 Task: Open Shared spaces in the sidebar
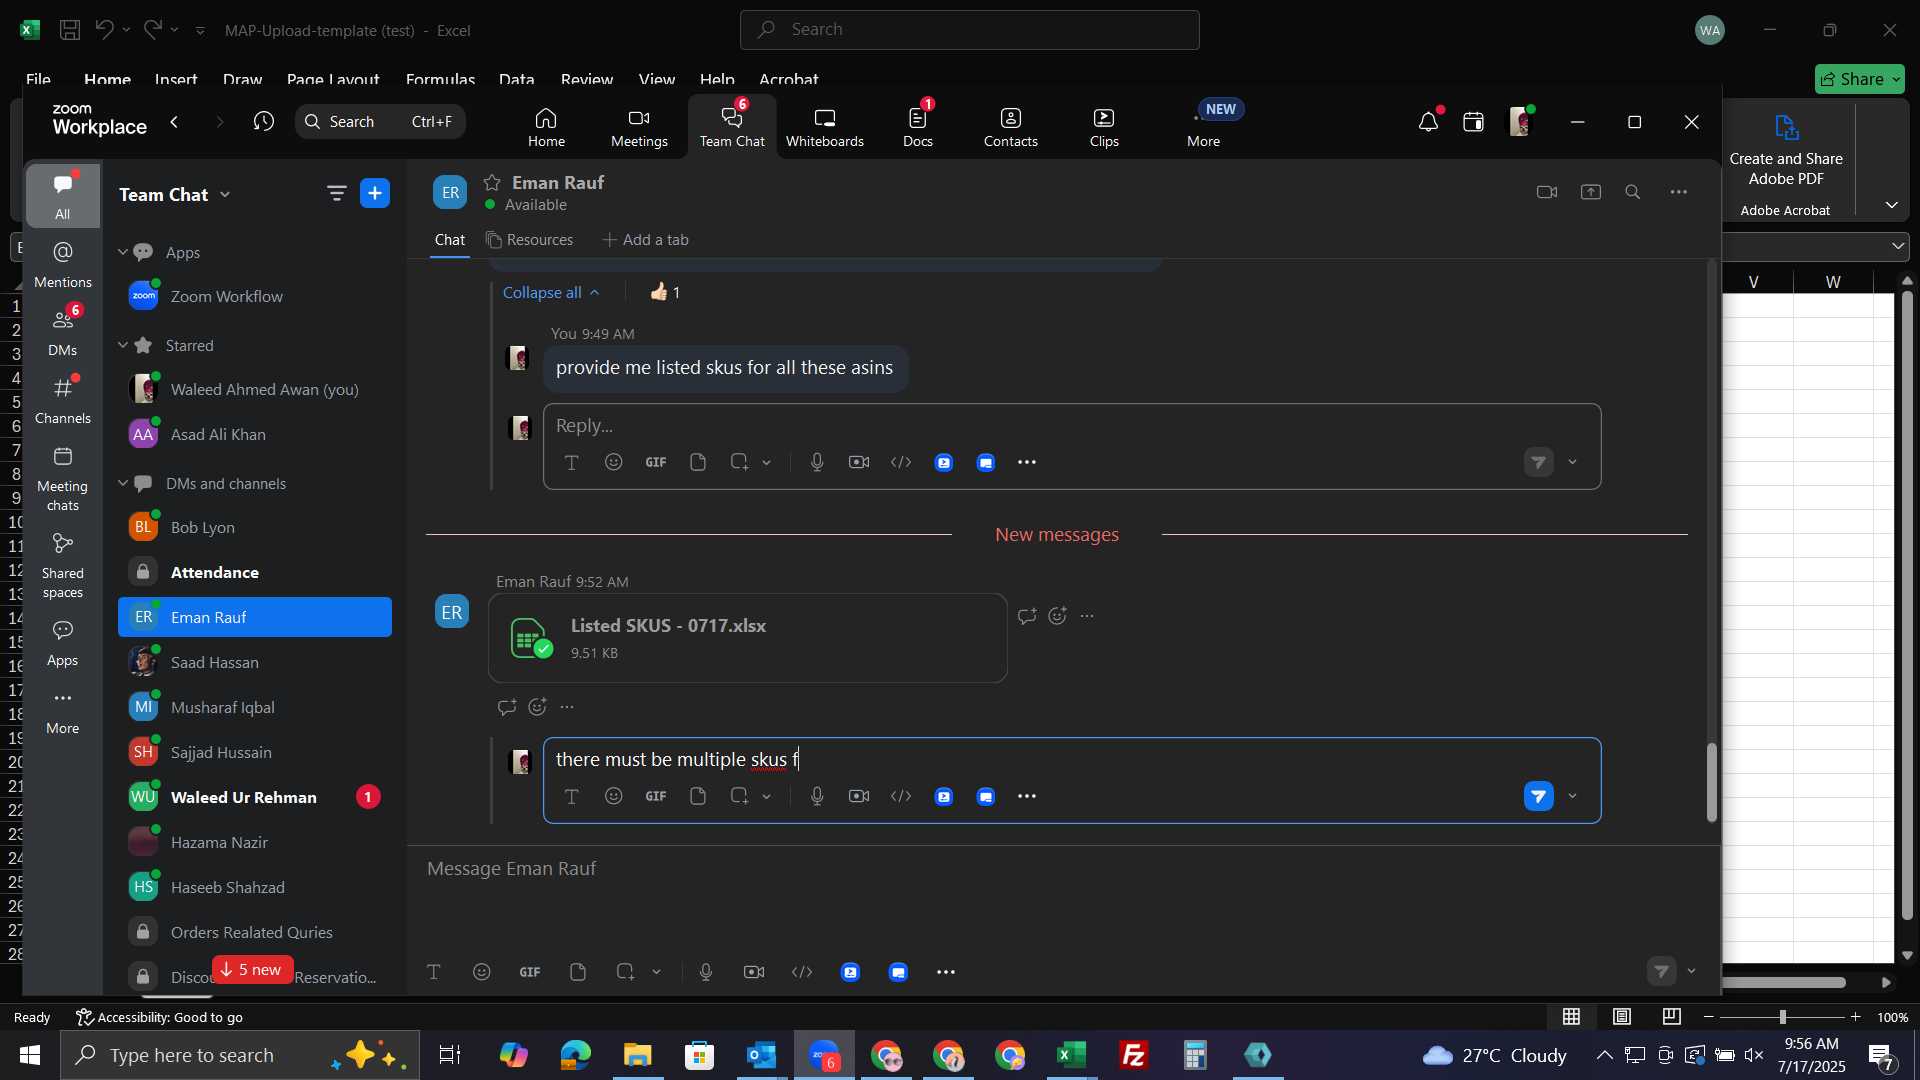(63, 565)
